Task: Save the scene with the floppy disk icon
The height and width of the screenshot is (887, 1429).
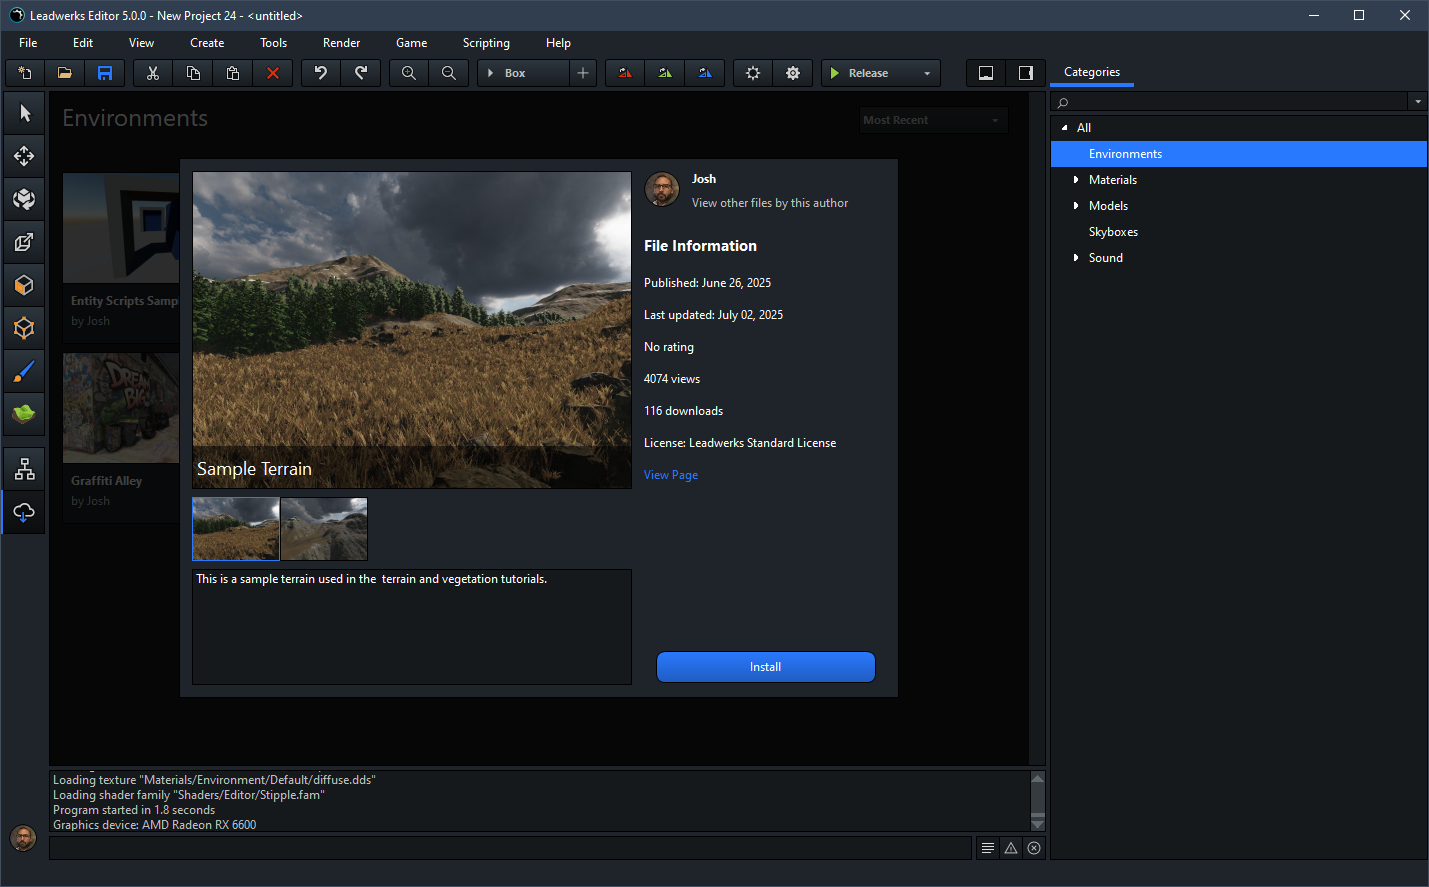Action: [x=105, y=73]
